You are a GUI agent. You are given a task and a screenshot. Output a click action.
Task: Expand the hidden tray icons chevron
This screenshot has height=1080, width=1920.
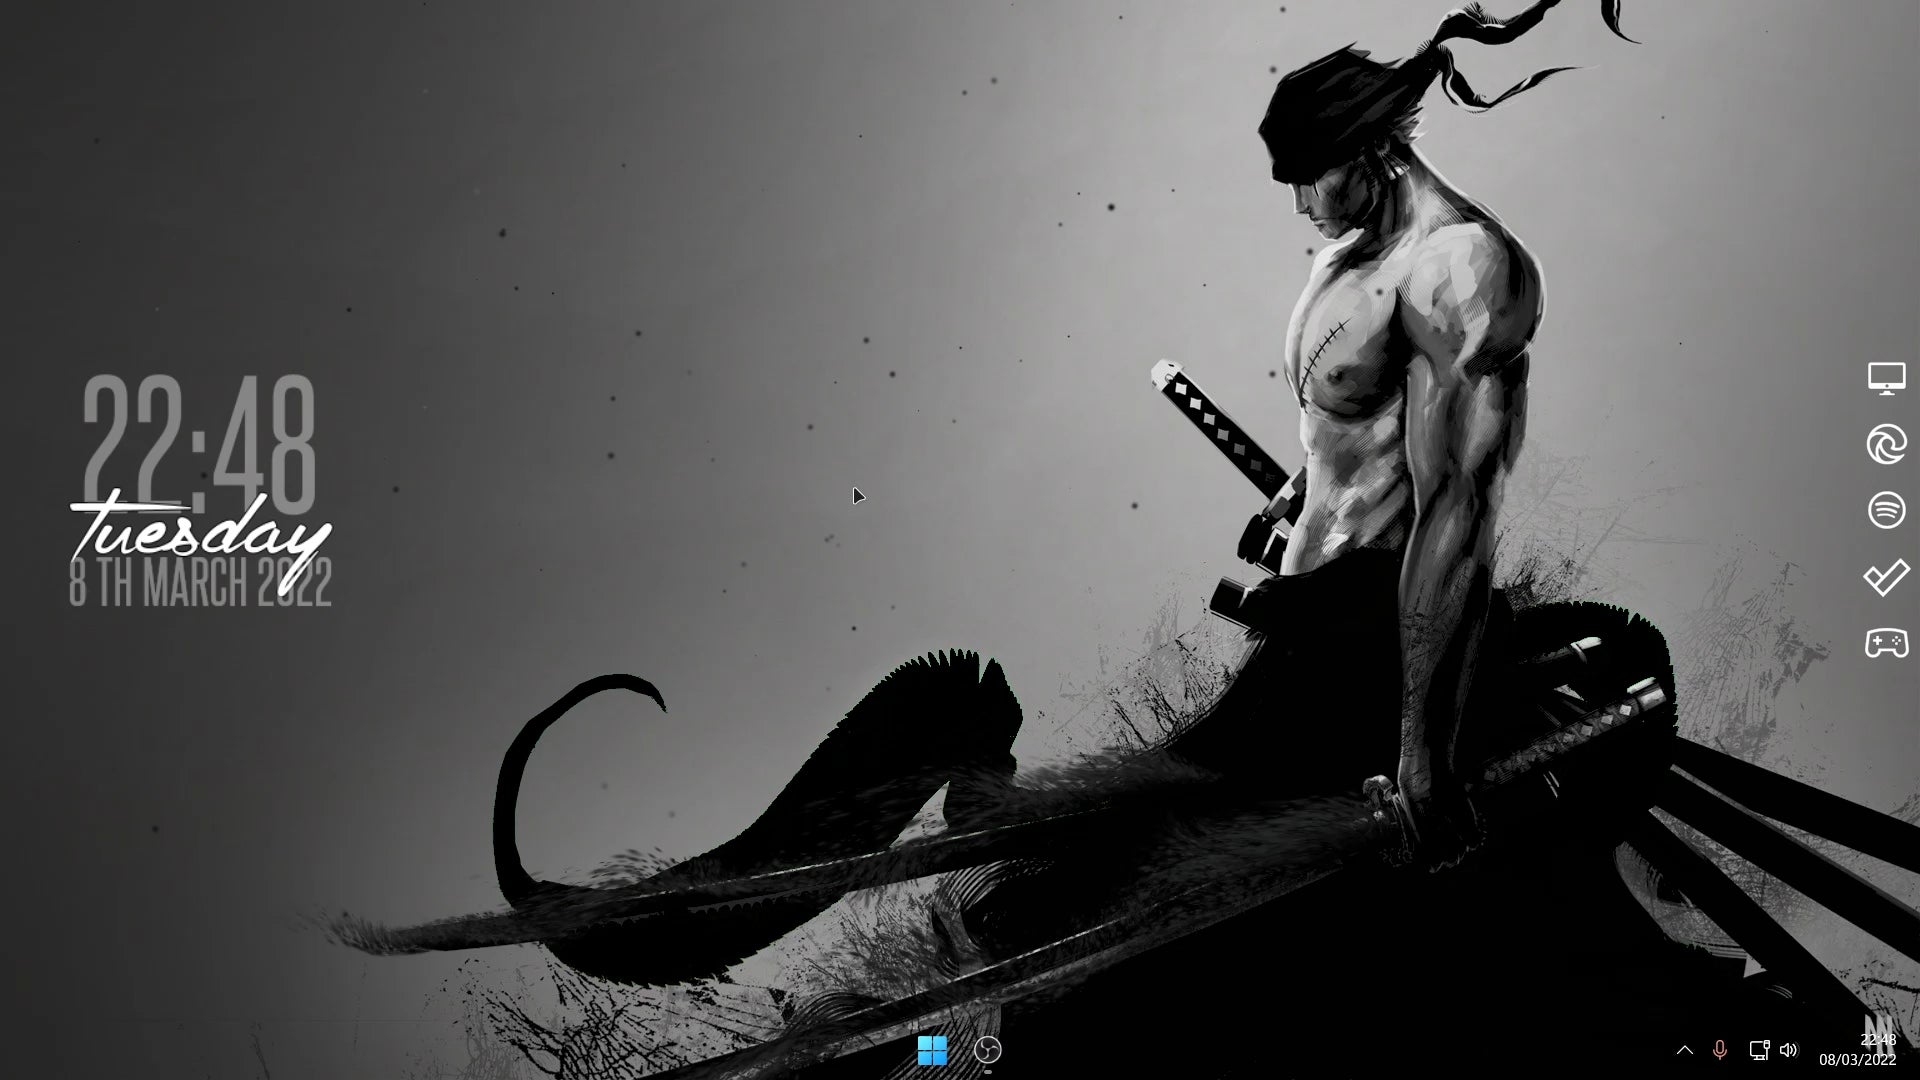click(x=1686, y=1051)
